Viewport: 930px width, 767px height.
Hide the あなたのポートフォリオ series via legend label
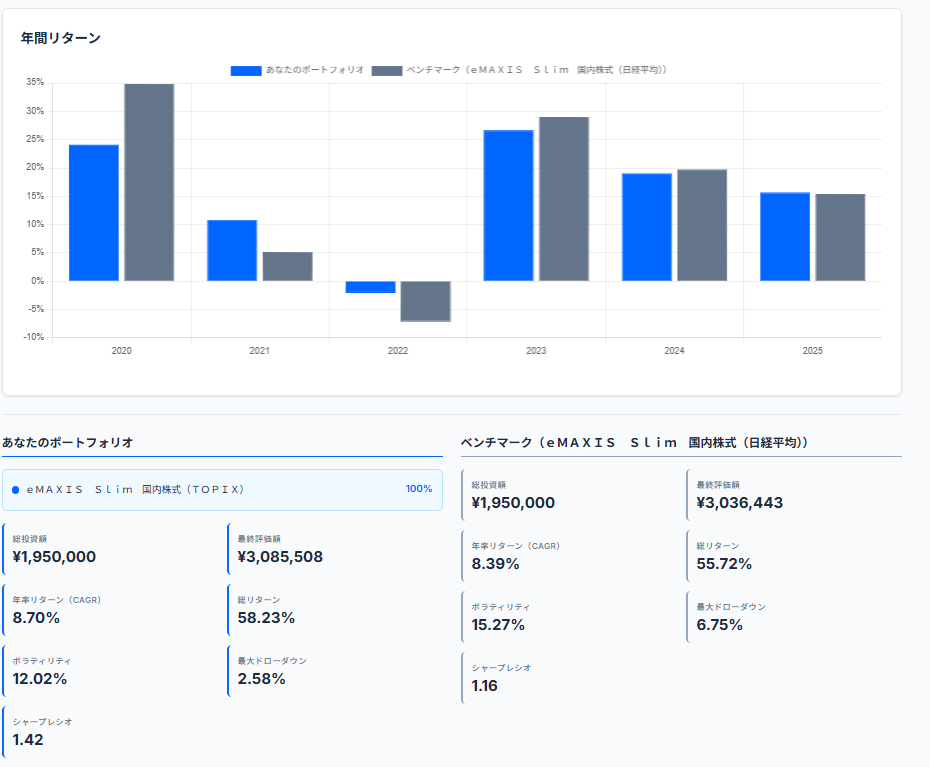314,70
